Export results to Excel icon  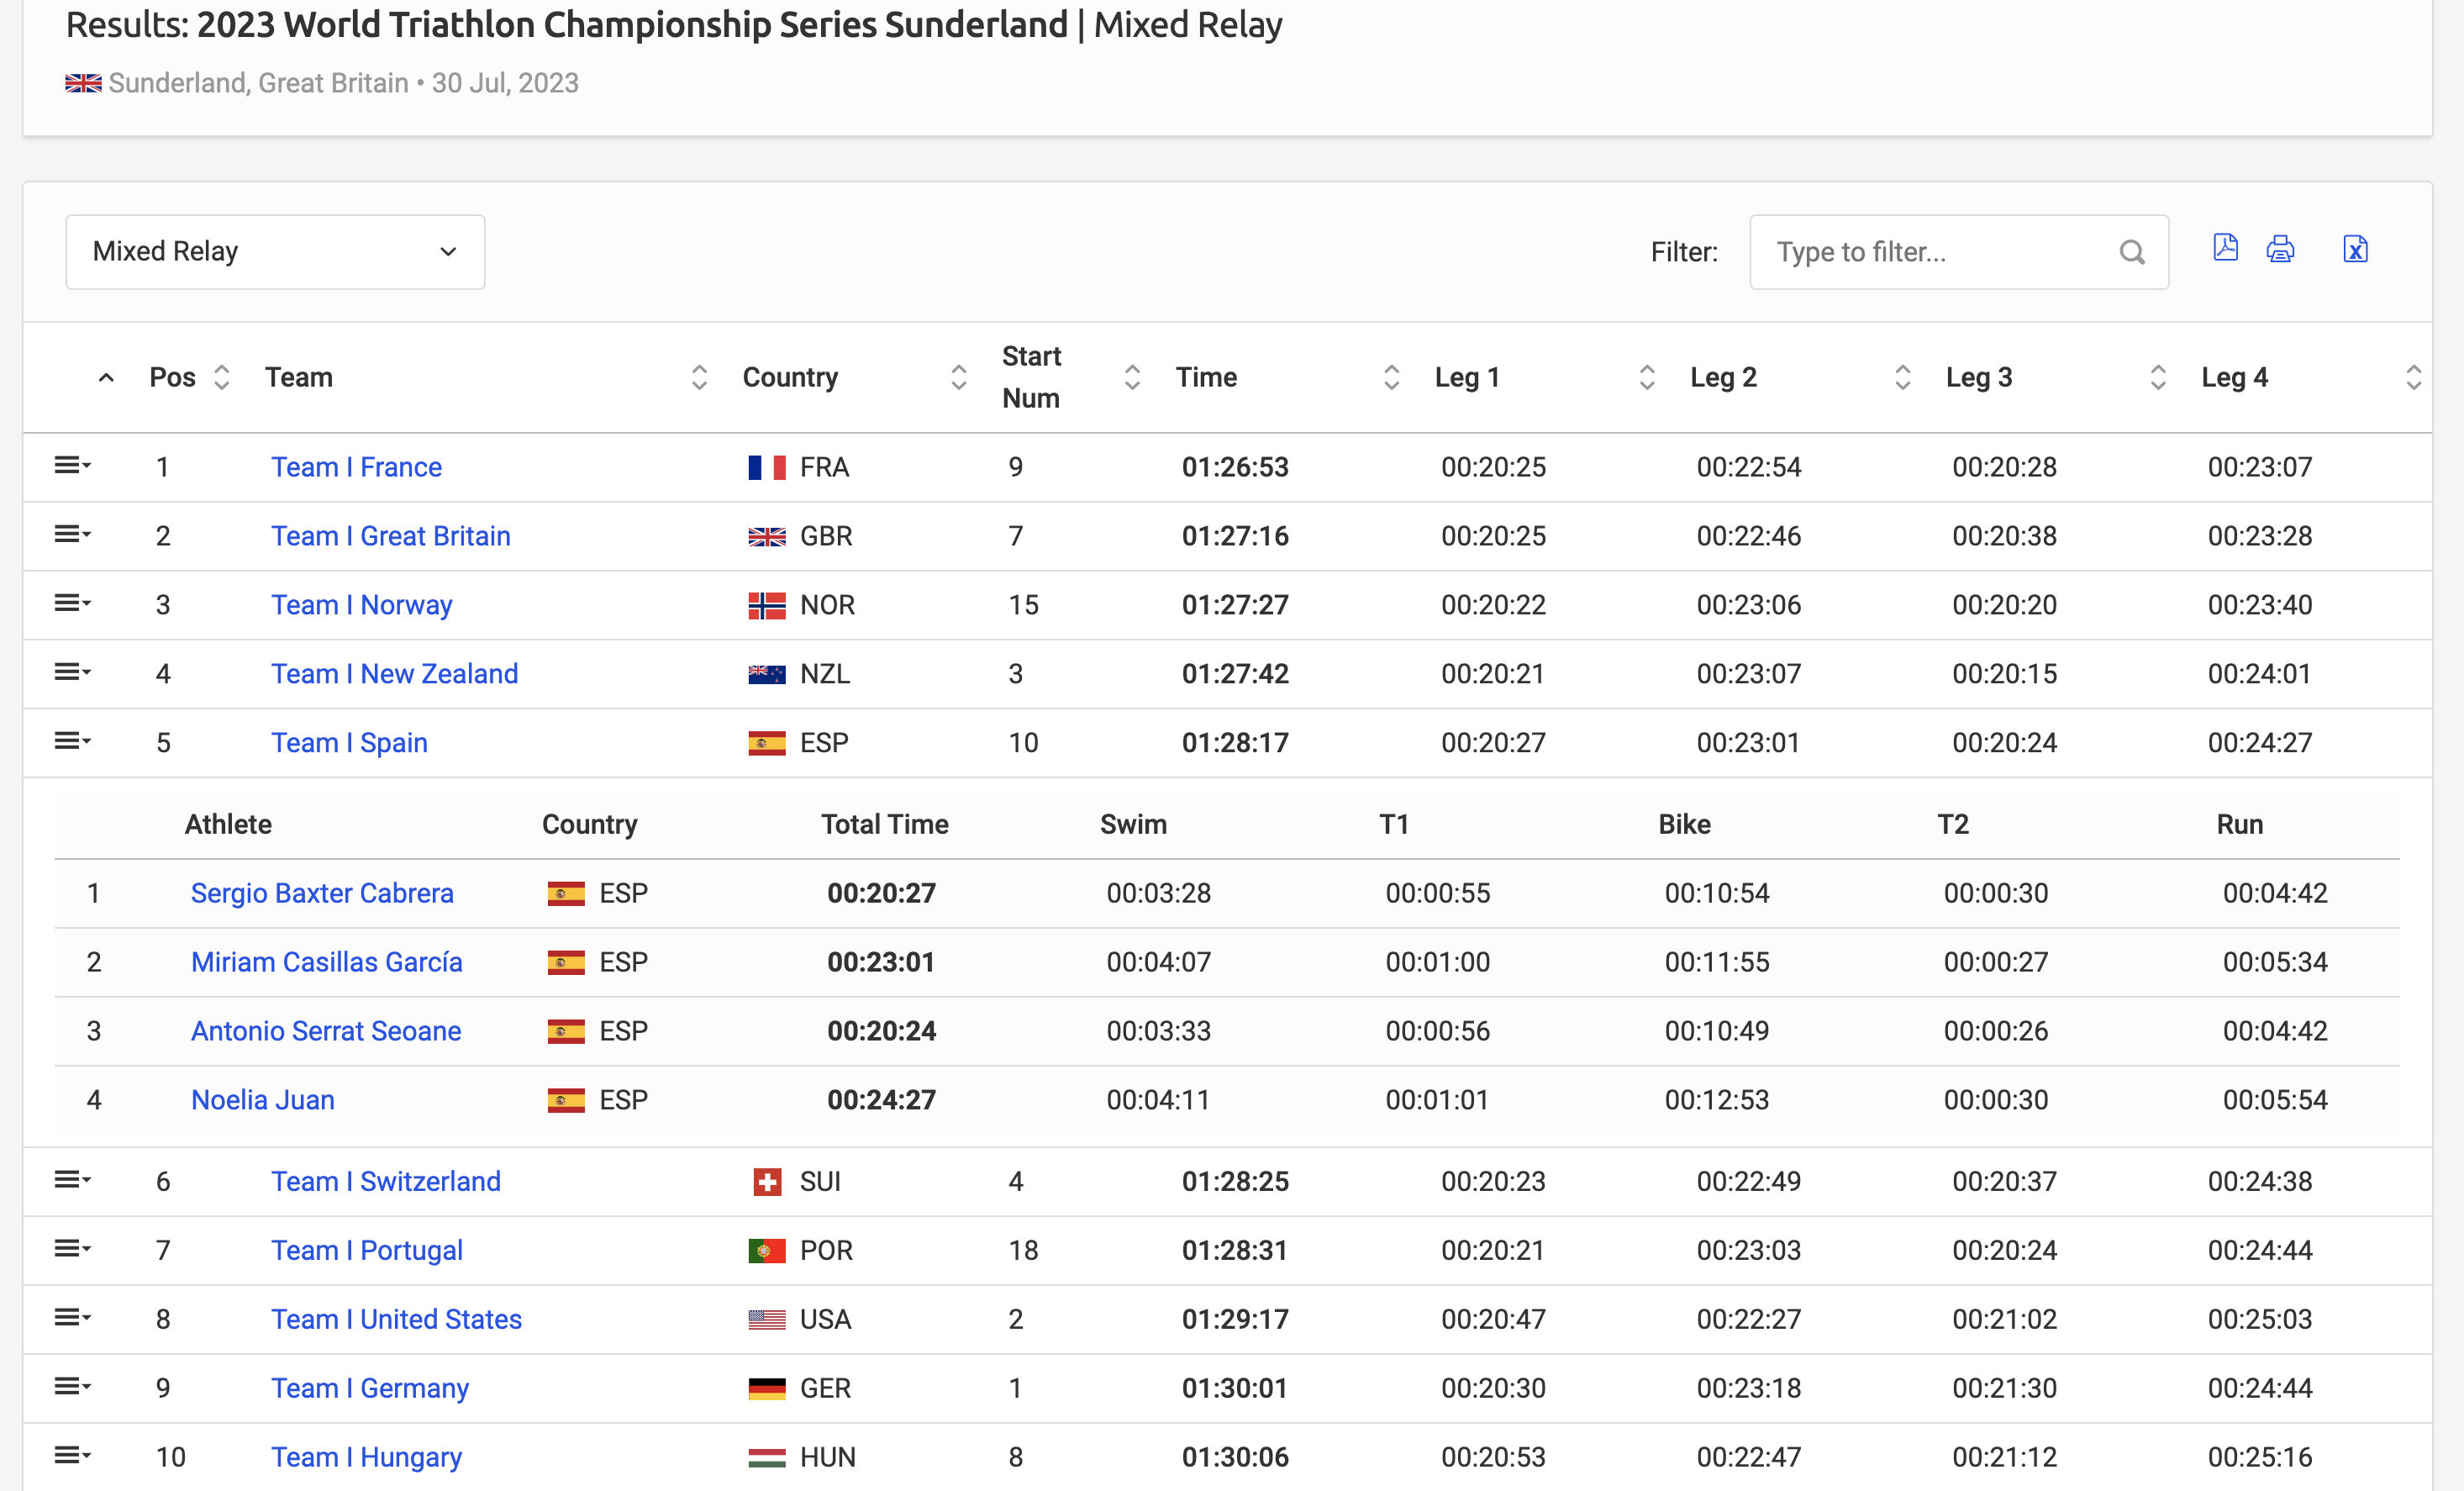coord(2355,248)
